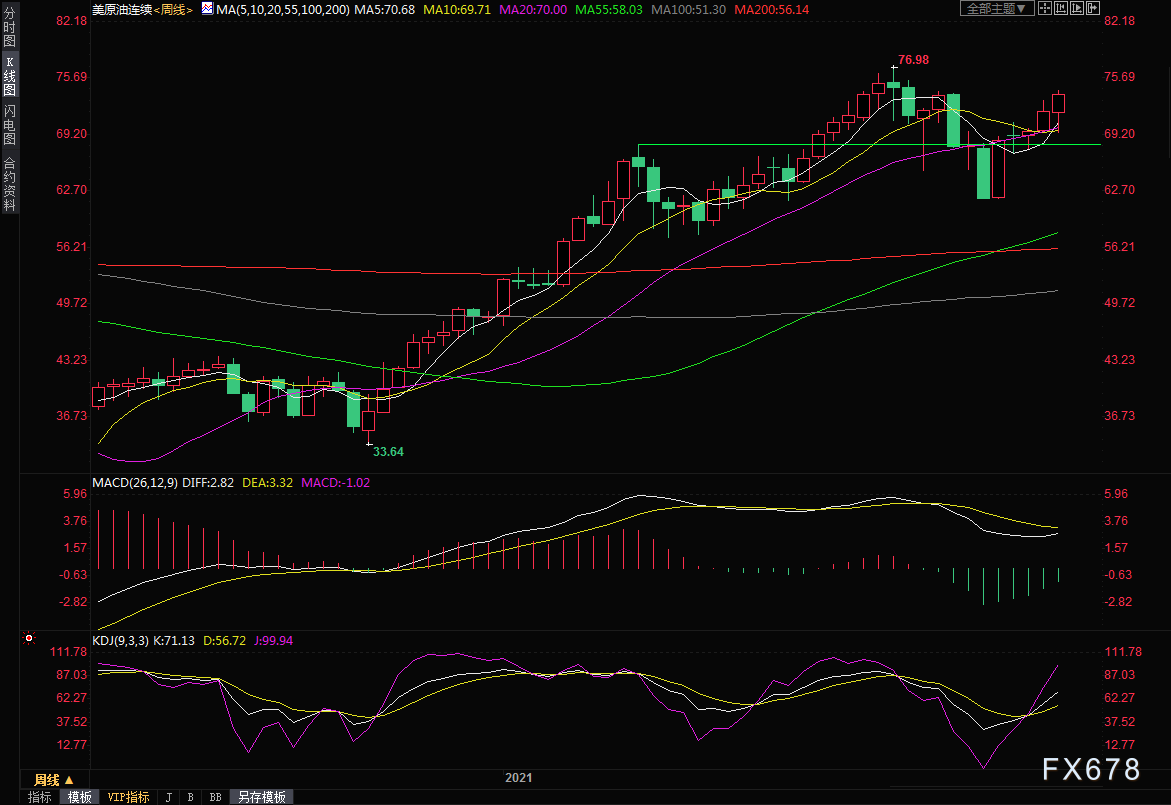
Task: Click the 另存模板 save template button
Action: (262, 797)
